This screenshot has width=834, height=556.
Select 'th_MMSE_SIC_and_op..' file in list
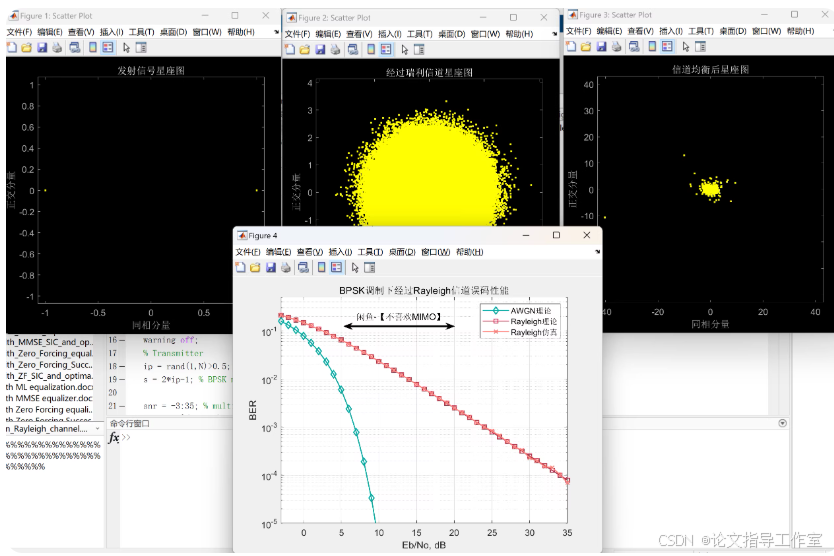point(49,342)
